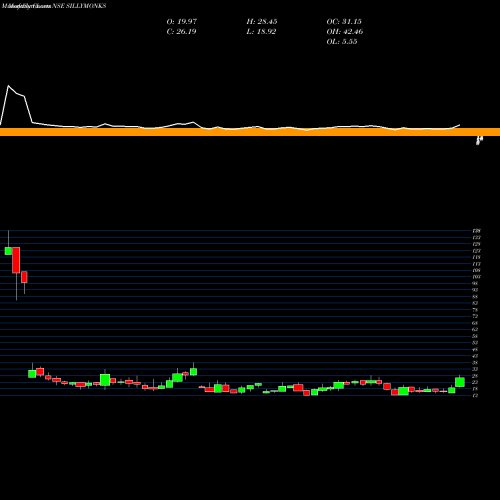The width and height of the screenshot is (500, 500).
Task: Click the tall red candle near chart start
Action: pyautogui.click(x=16, y=260)
